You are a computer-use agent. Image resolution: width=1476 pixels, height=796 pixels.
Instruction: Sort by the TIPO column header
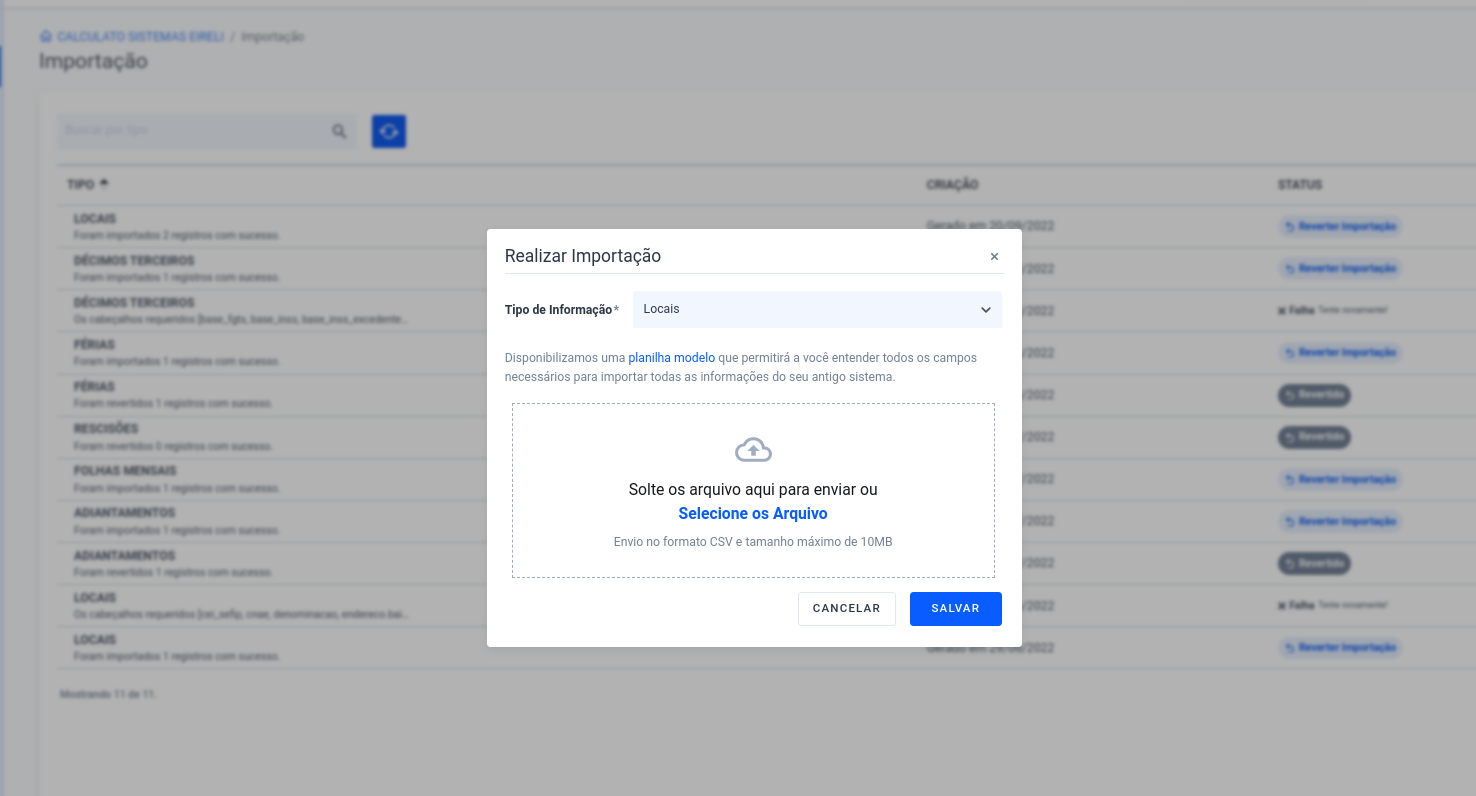(x=88, y=185)
